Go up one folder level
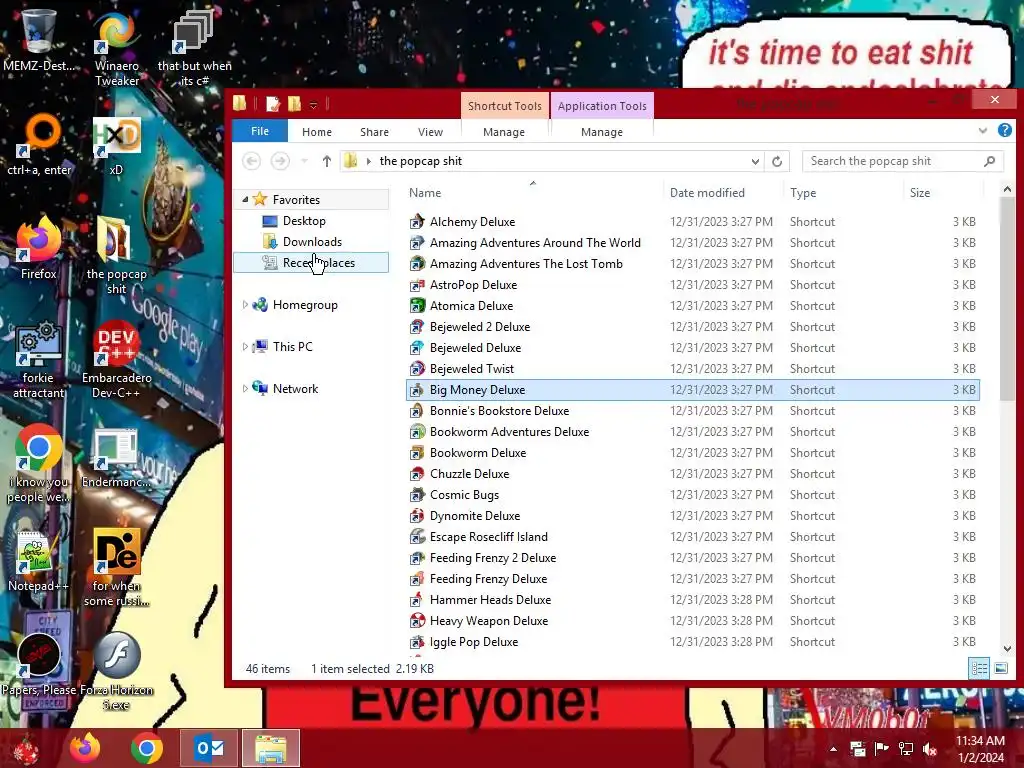 327,161
